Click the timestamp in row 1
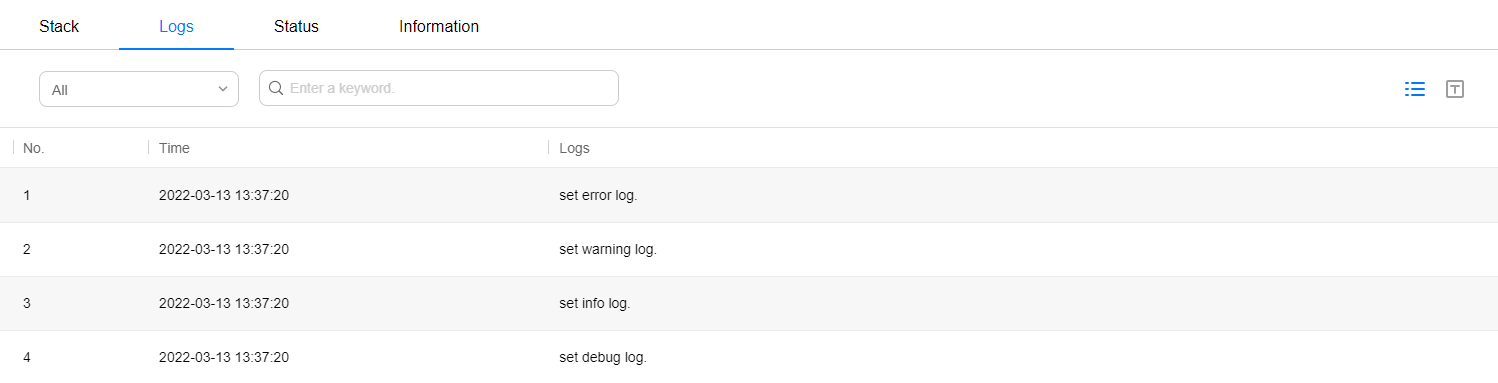The height and width of the screenshot is (383, 1498). click(224, 195)
